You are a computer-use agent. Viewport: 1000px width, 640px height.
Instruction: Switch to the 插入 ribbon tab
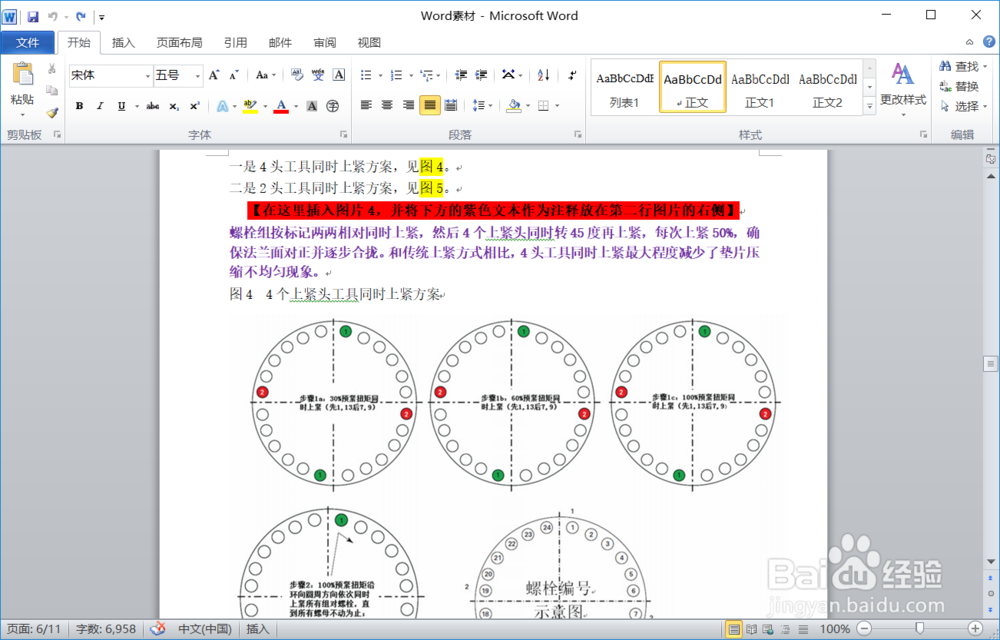click(x=123, y=43)
